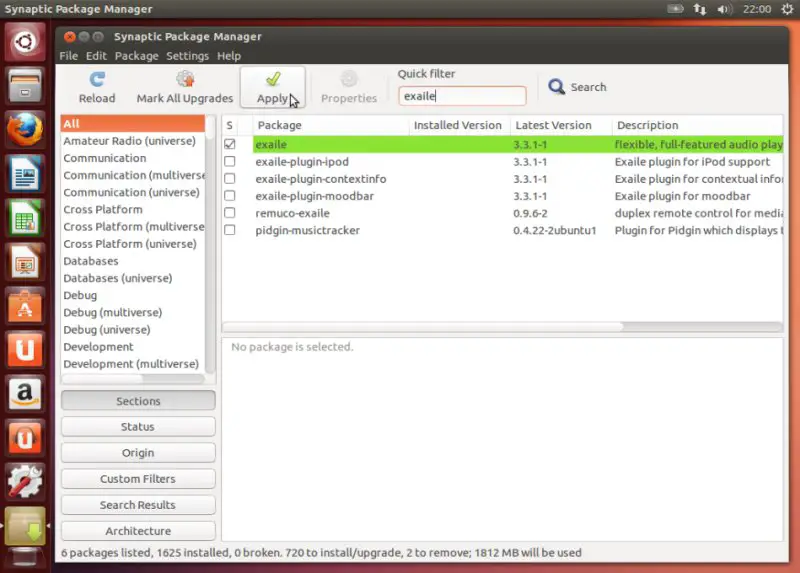Select the Debug section
The image size is (800, 573).
coord(133,295)
